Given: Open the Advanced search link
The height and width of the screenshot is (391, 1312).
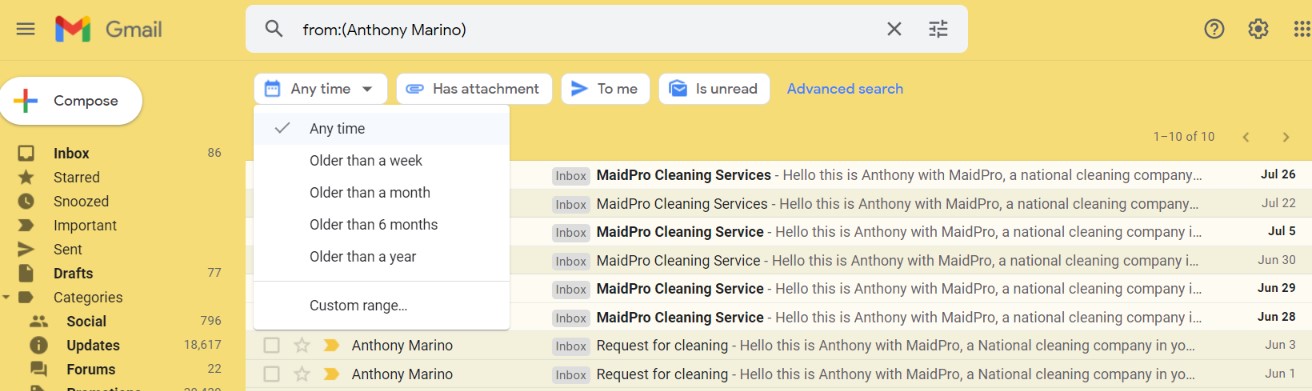Looking at the screenshot, I should (x=845, y=88).
